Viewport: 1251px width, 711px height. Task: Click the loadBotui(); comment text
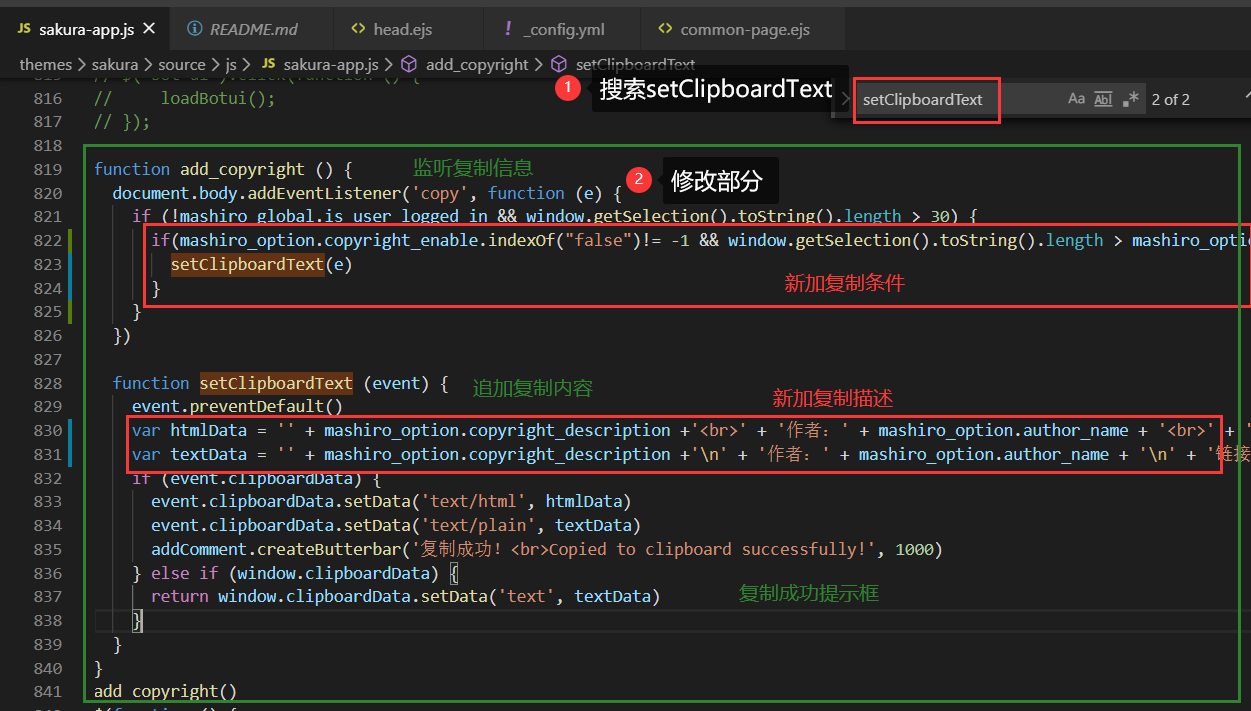pyautogui.click(x=217, y=98)
